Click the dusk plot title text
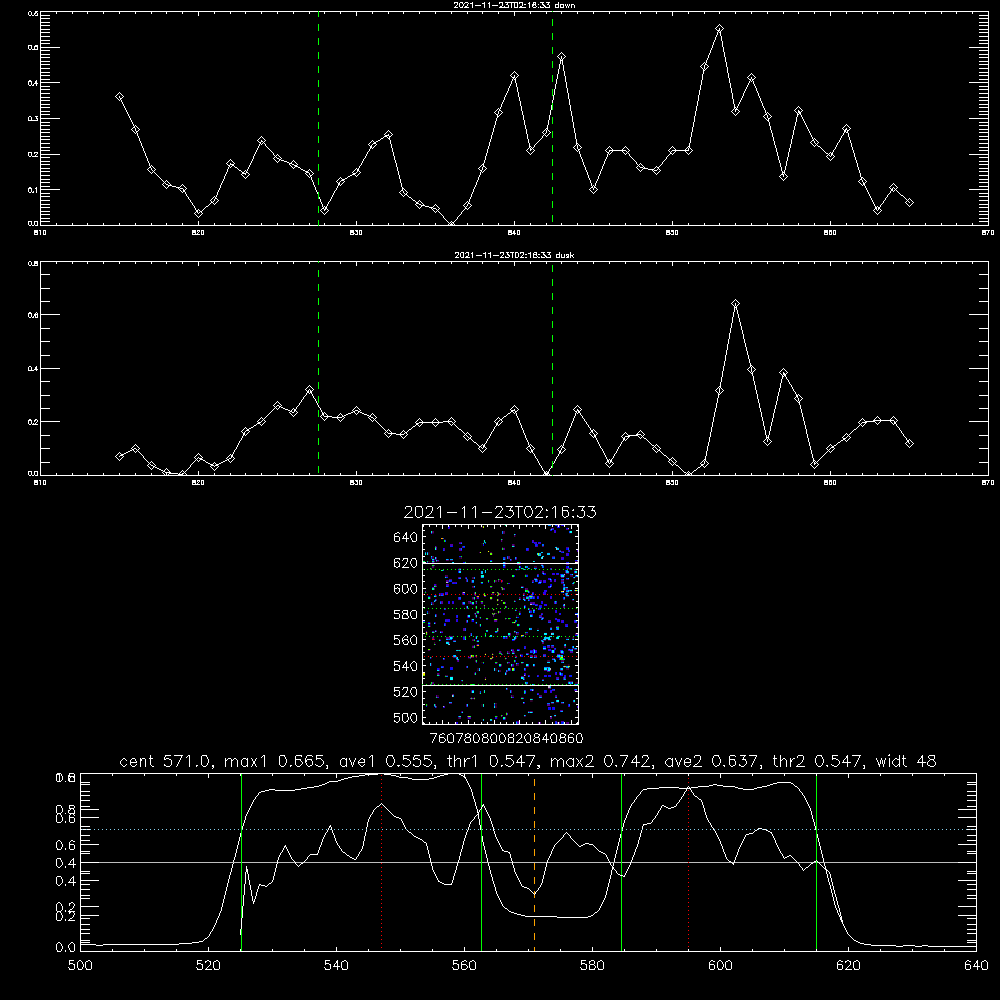 (514, 255)
